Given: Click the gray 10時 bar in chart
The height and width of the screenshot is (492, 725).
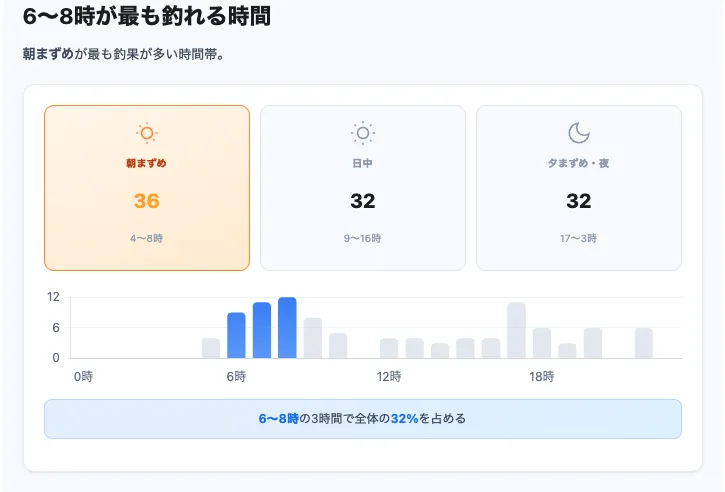Looking at the screenshot, I should point(338,345).
